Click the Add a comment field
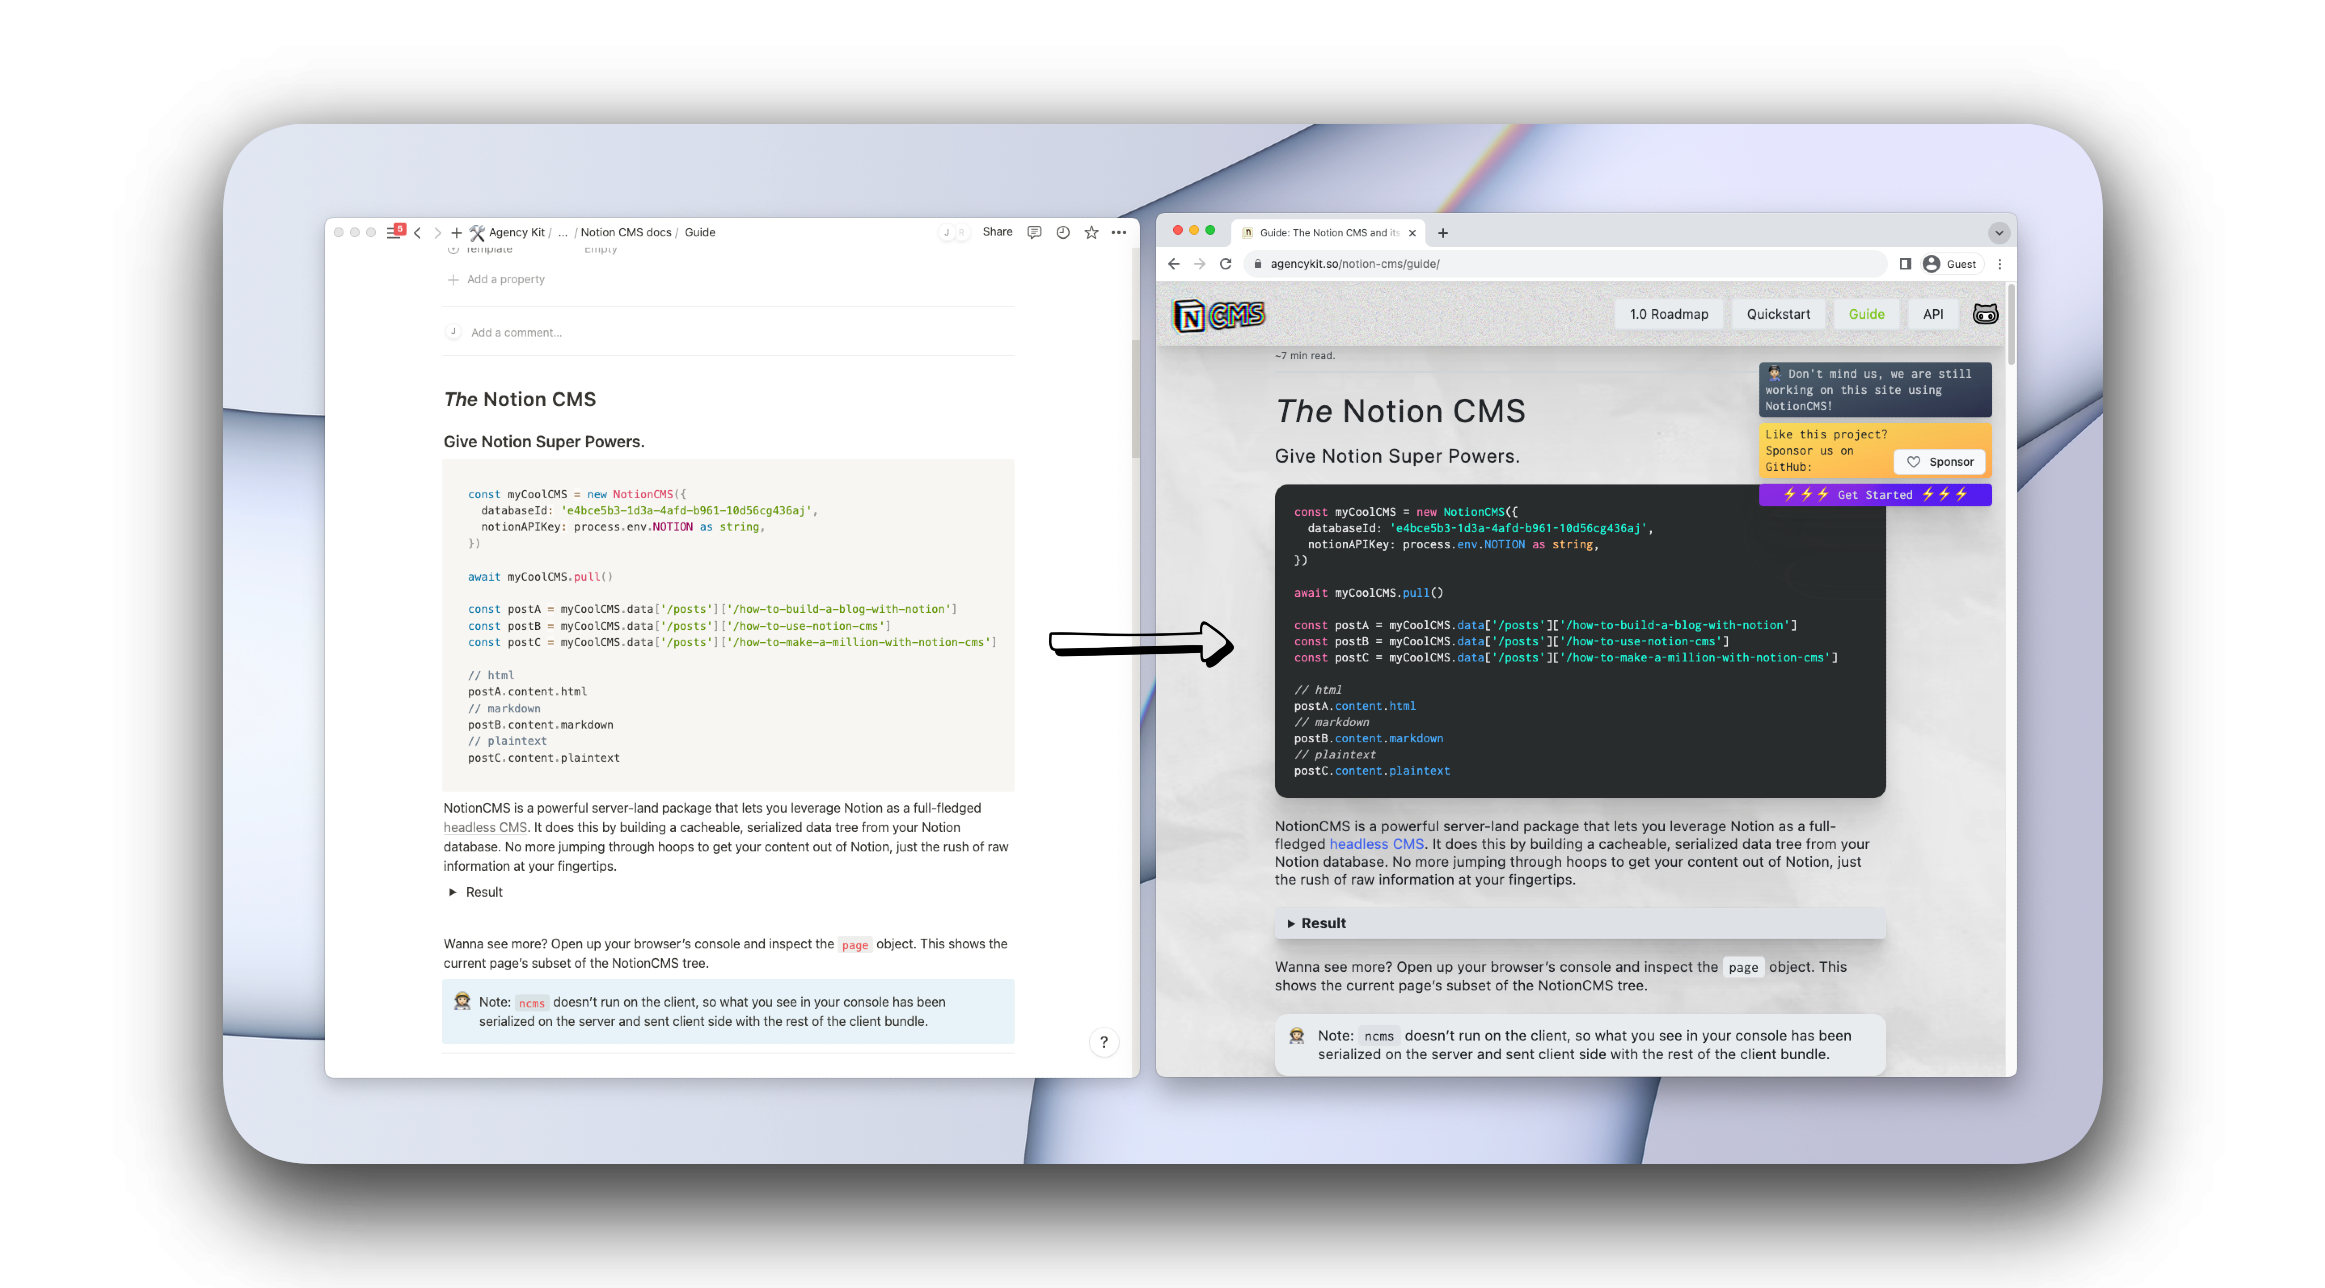Viewport: 2325px width, 1288px height. 516,333
